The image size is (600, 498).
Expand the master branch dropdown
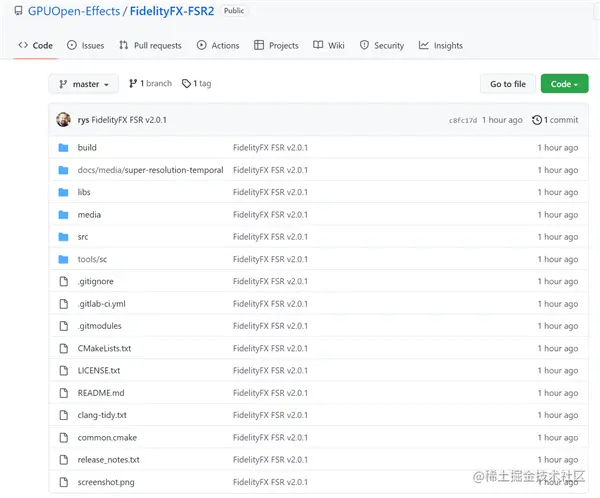click(x=83, y=84)
